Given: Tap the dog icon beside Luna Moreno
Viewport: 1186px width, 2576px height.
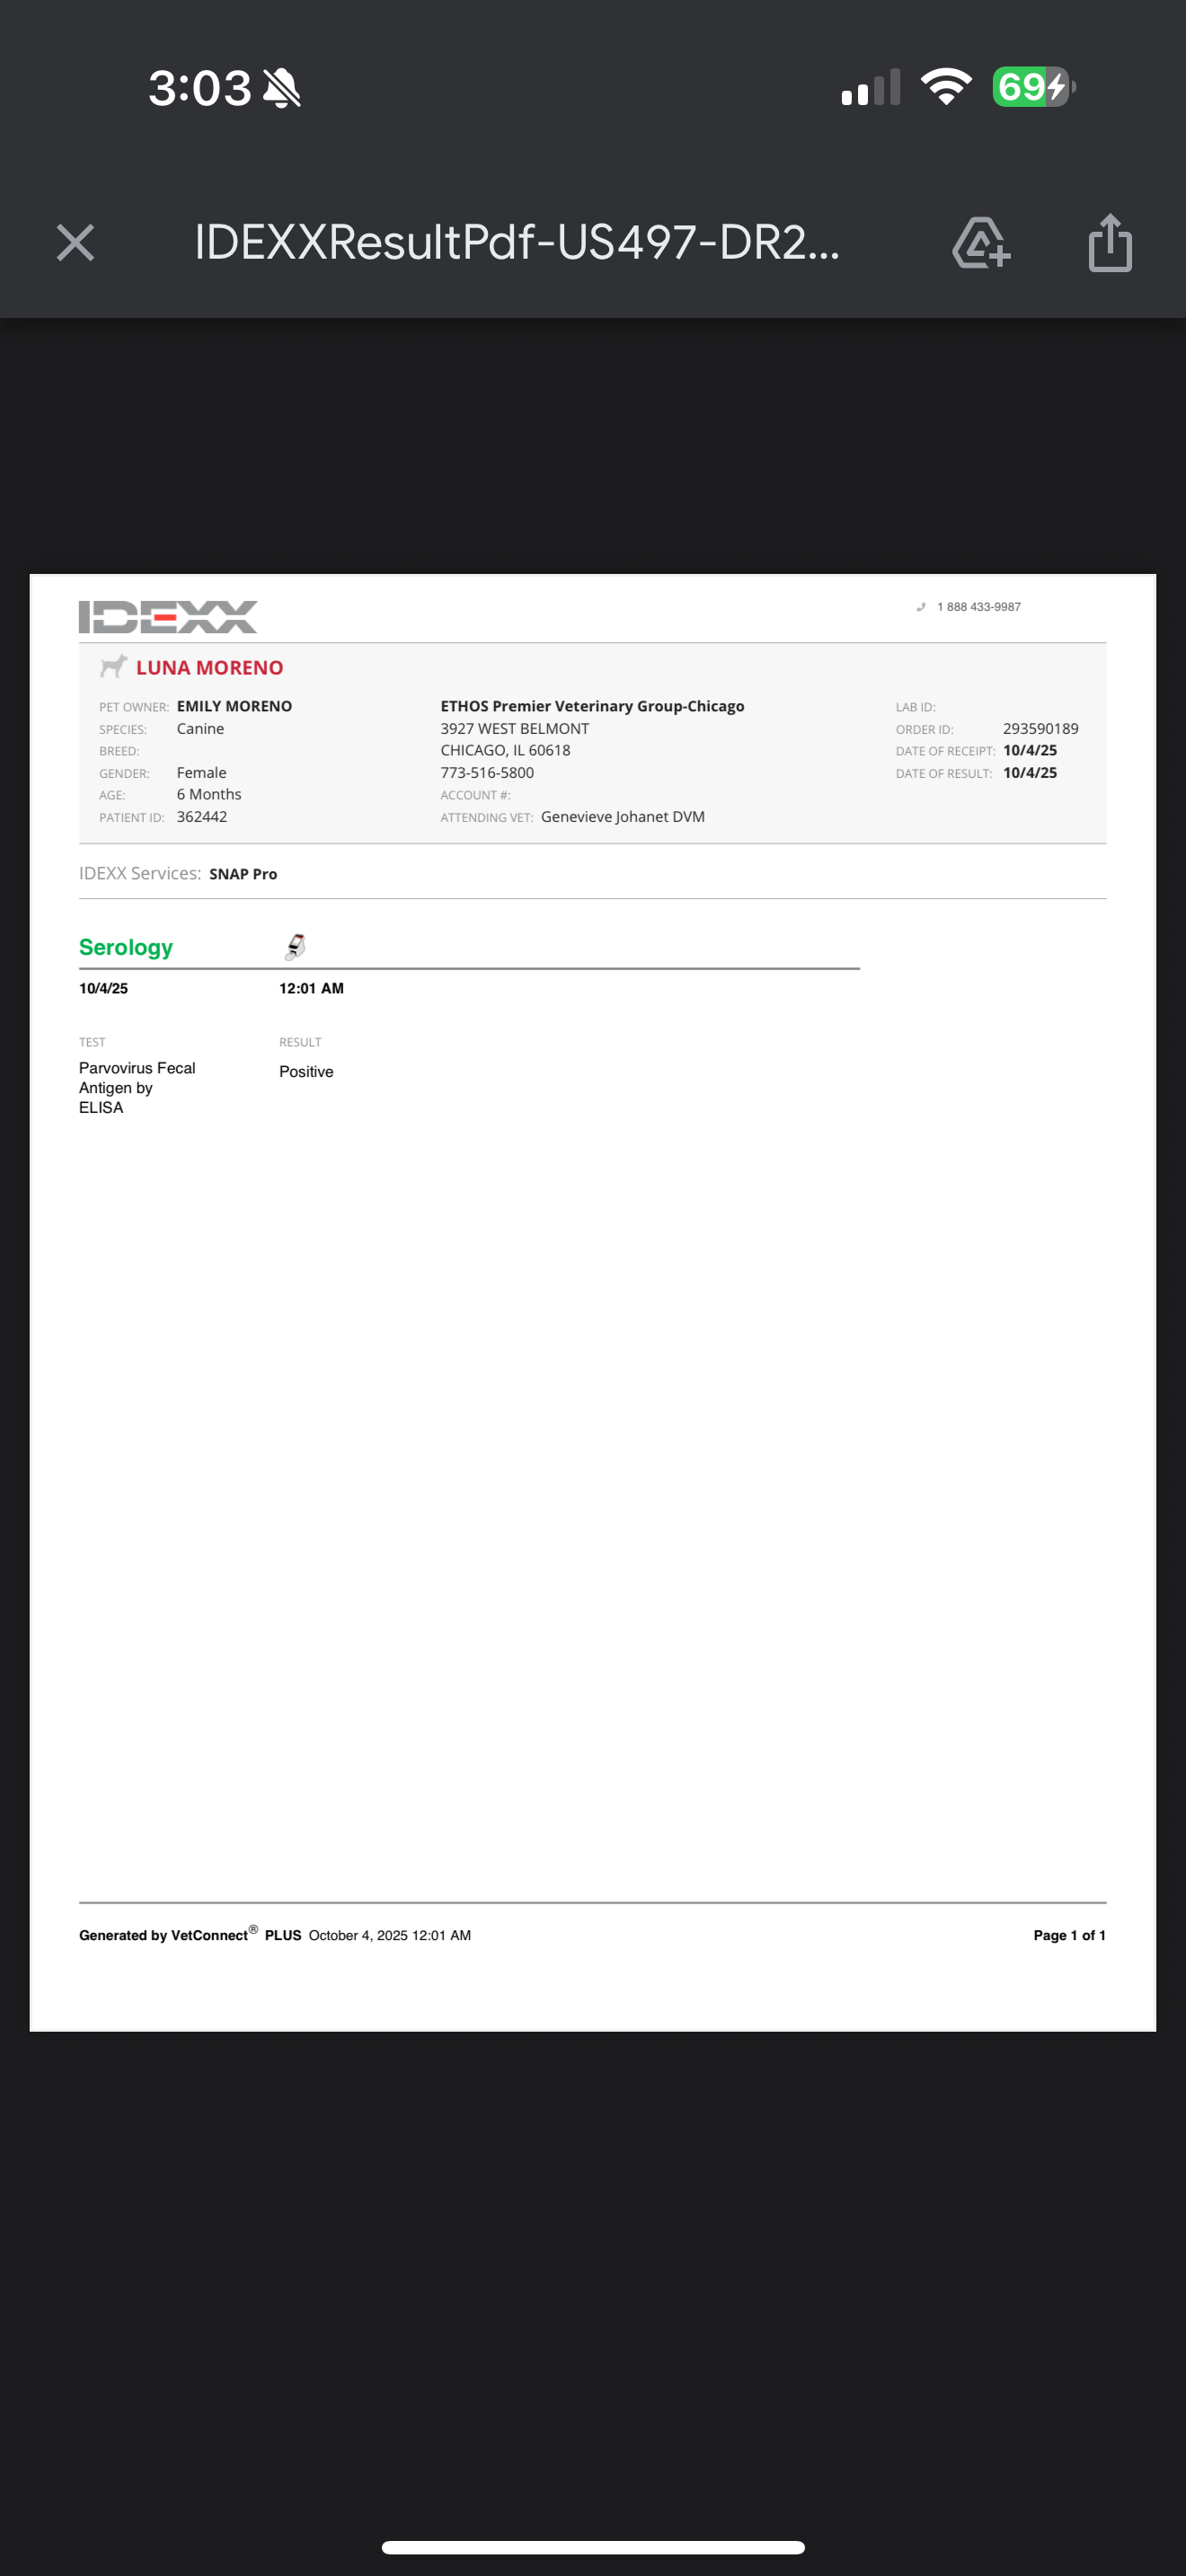Looking at the screenshot, I should tap(113, 666).
